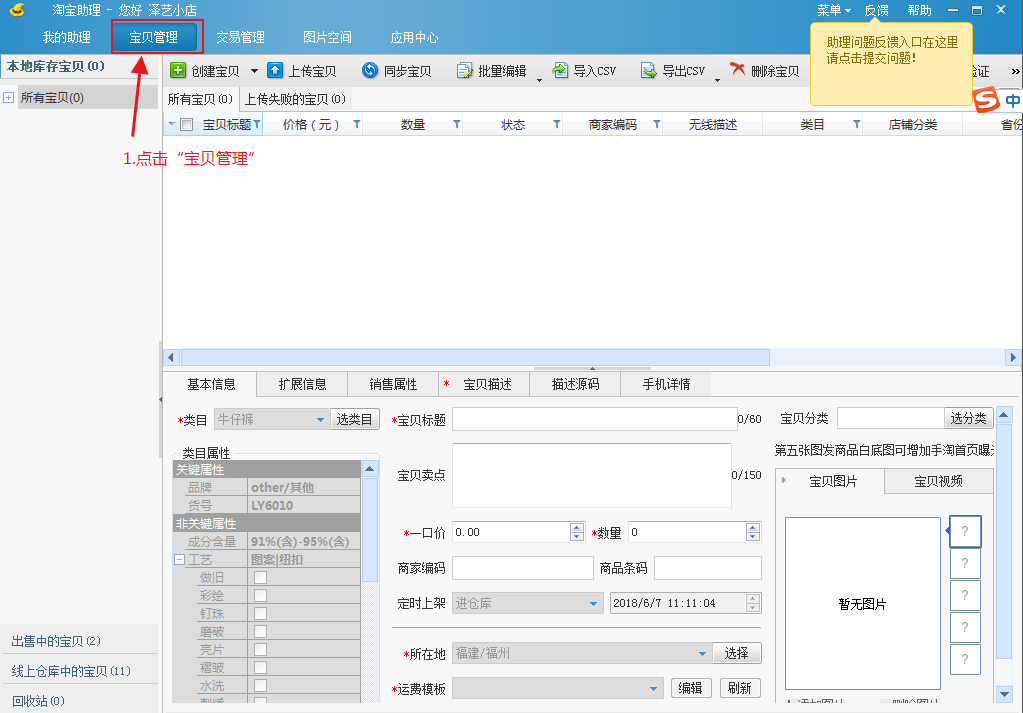
Task: Open the 所在地 location dropdown
Action: [702, 653]
